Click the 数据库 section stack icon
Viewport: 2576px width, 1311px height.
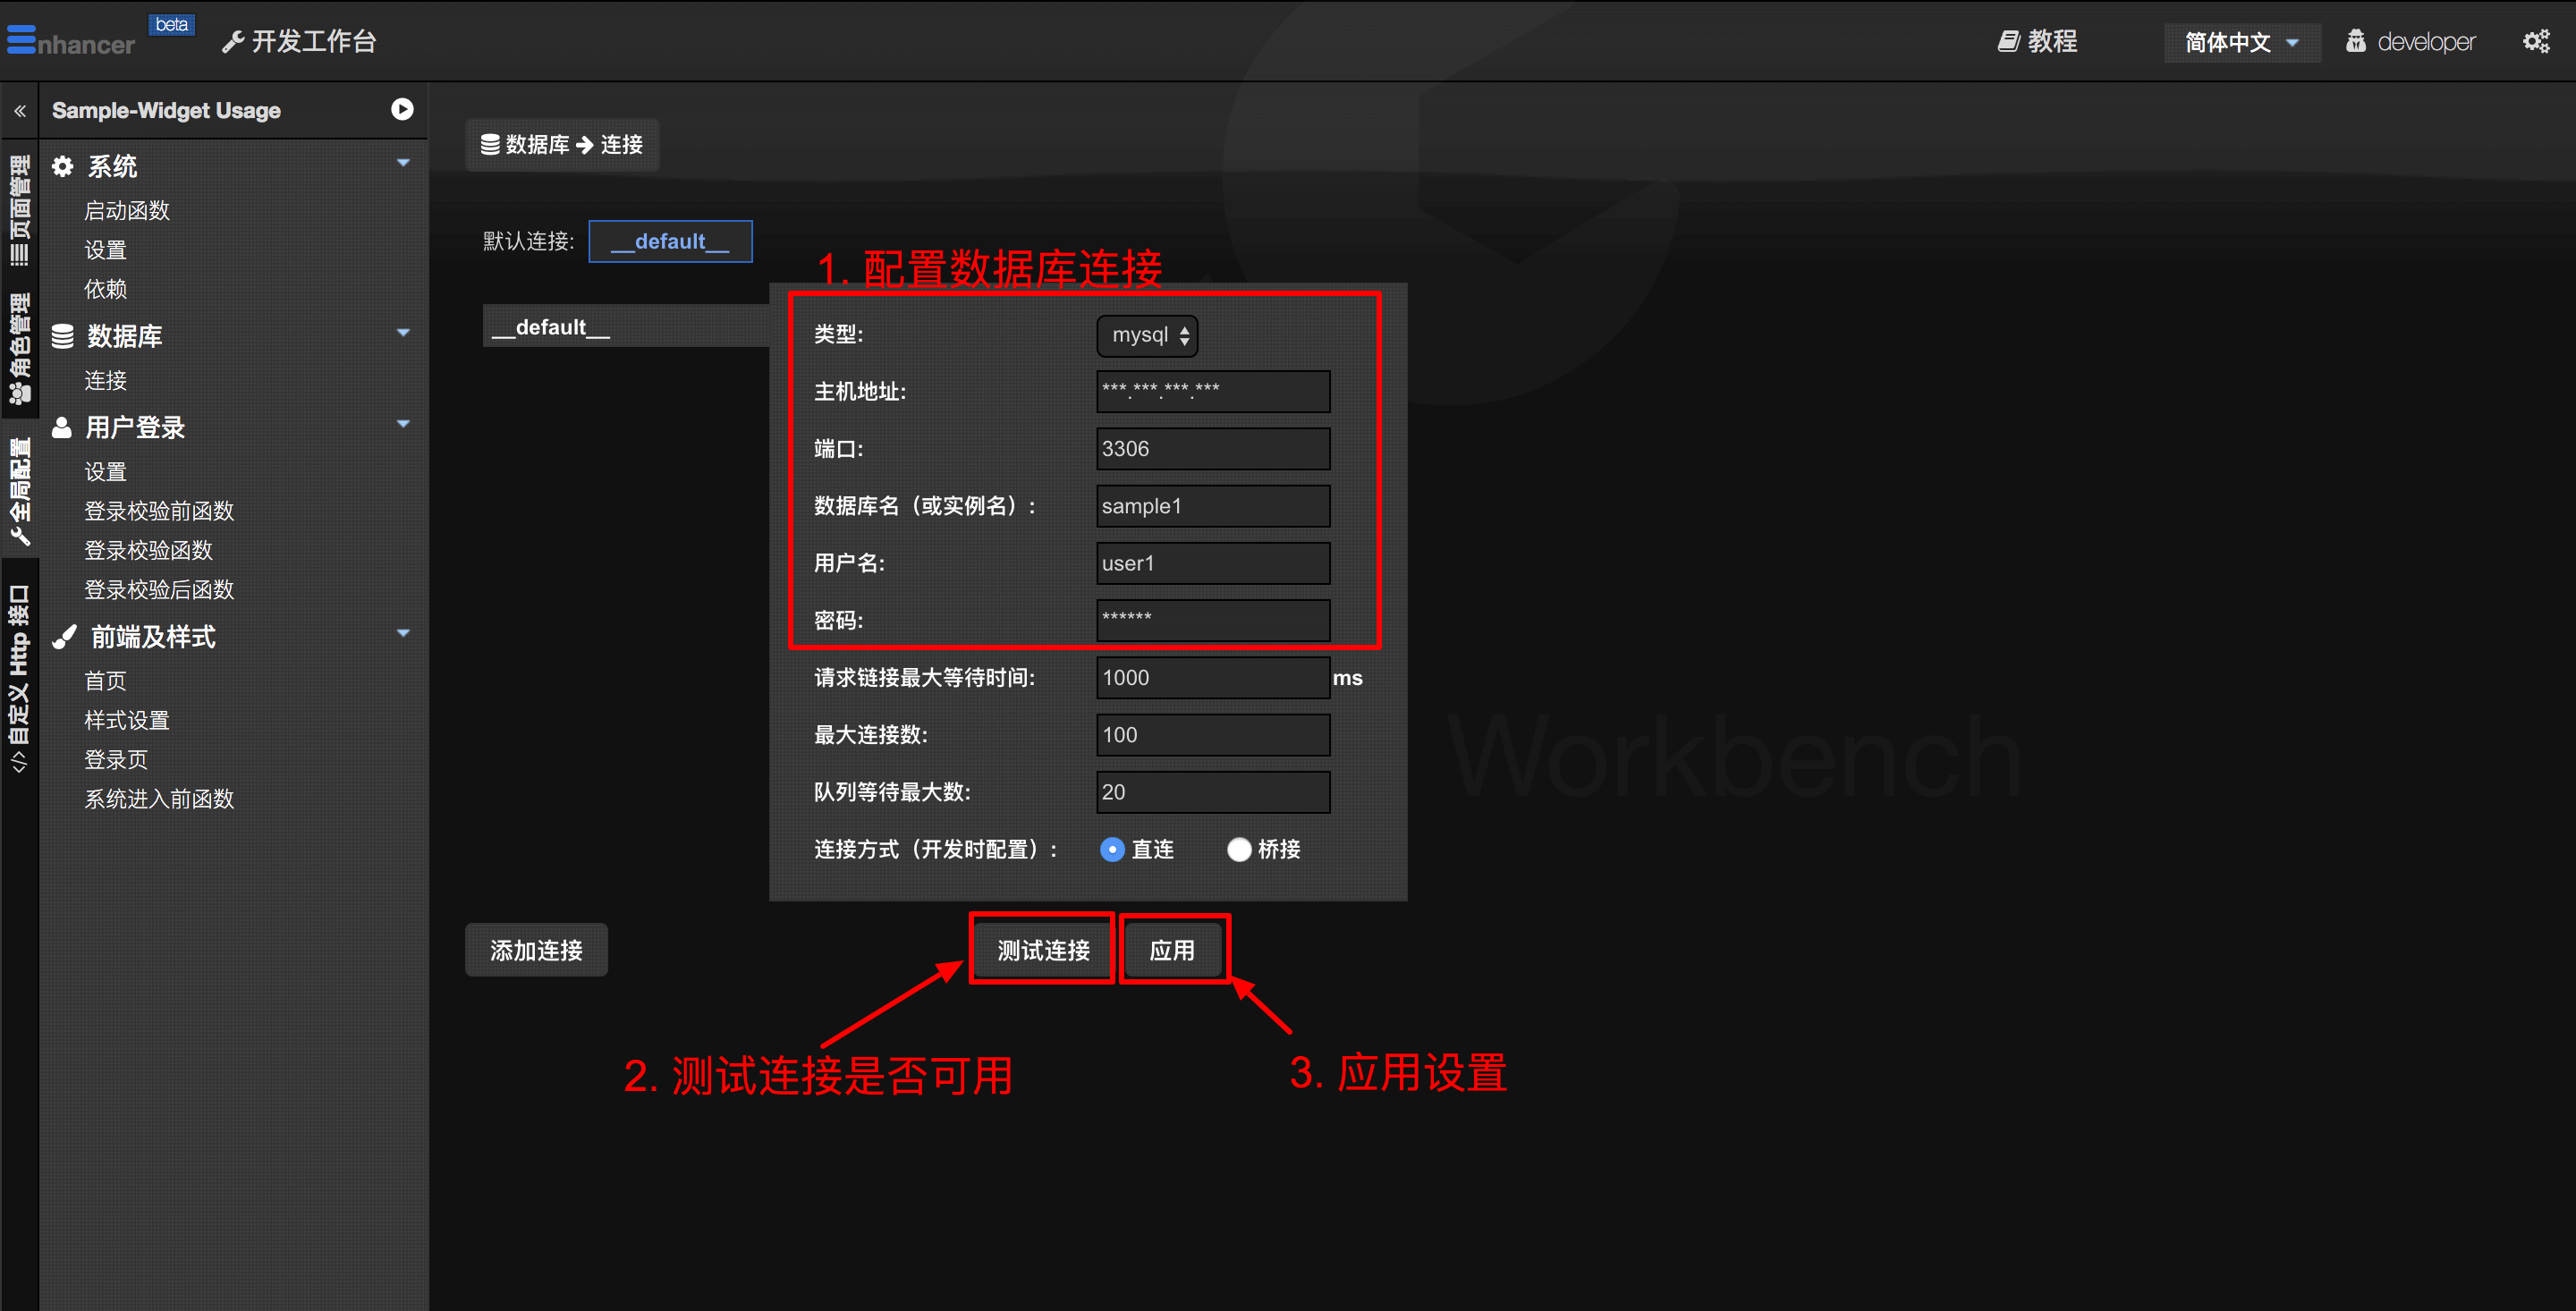[63, 336]
